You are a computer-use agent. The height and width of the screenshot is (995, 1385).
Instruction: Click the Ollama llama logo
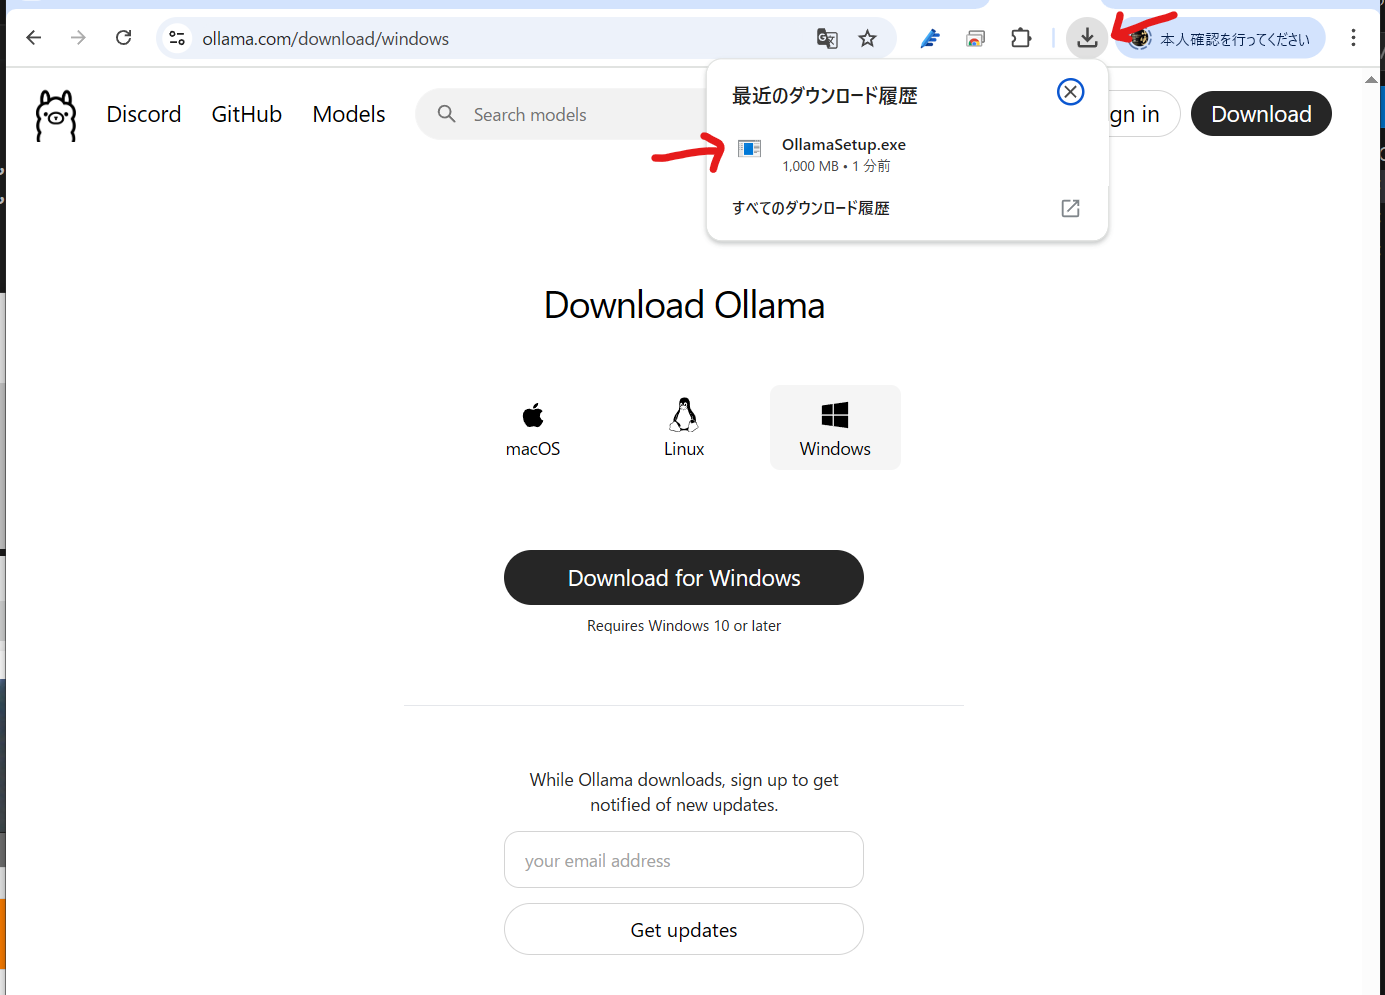56,115
